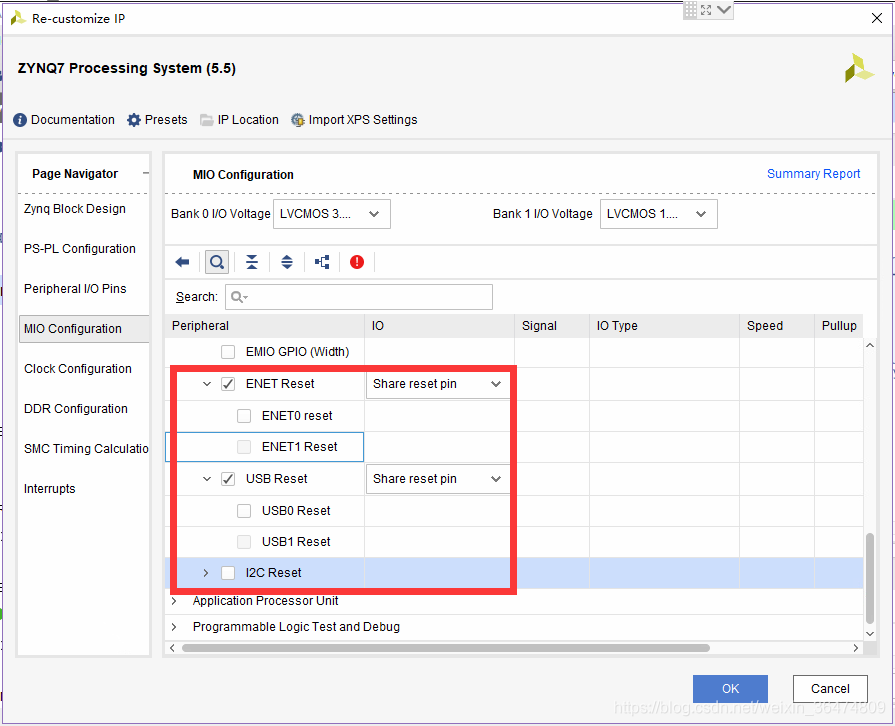Open the Peripheral I/O Pins page
Viewport: 895px width, 726px height.
[75, 289]
